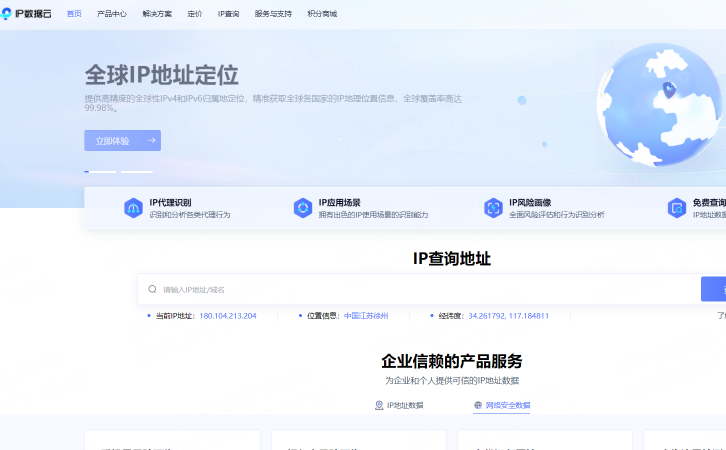
Task: Click the globe icon beside 网络安全数据
Action: 478,405
